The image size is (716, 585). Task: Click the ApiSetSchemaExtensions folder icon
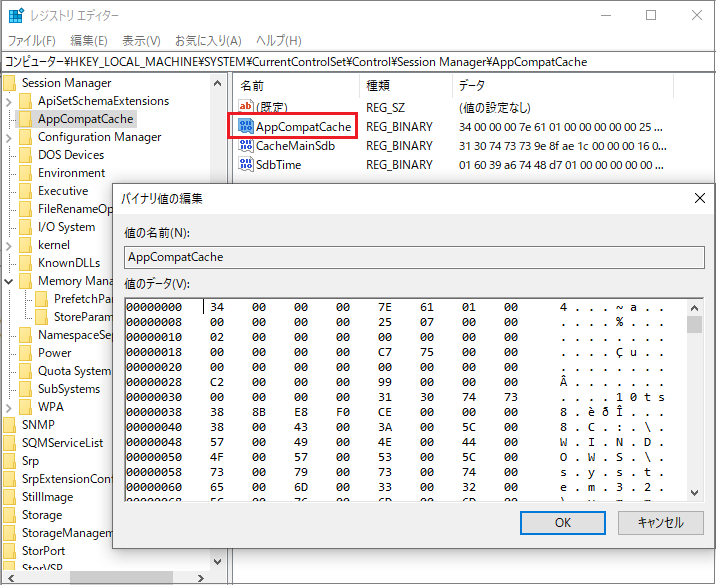point(26,101)
